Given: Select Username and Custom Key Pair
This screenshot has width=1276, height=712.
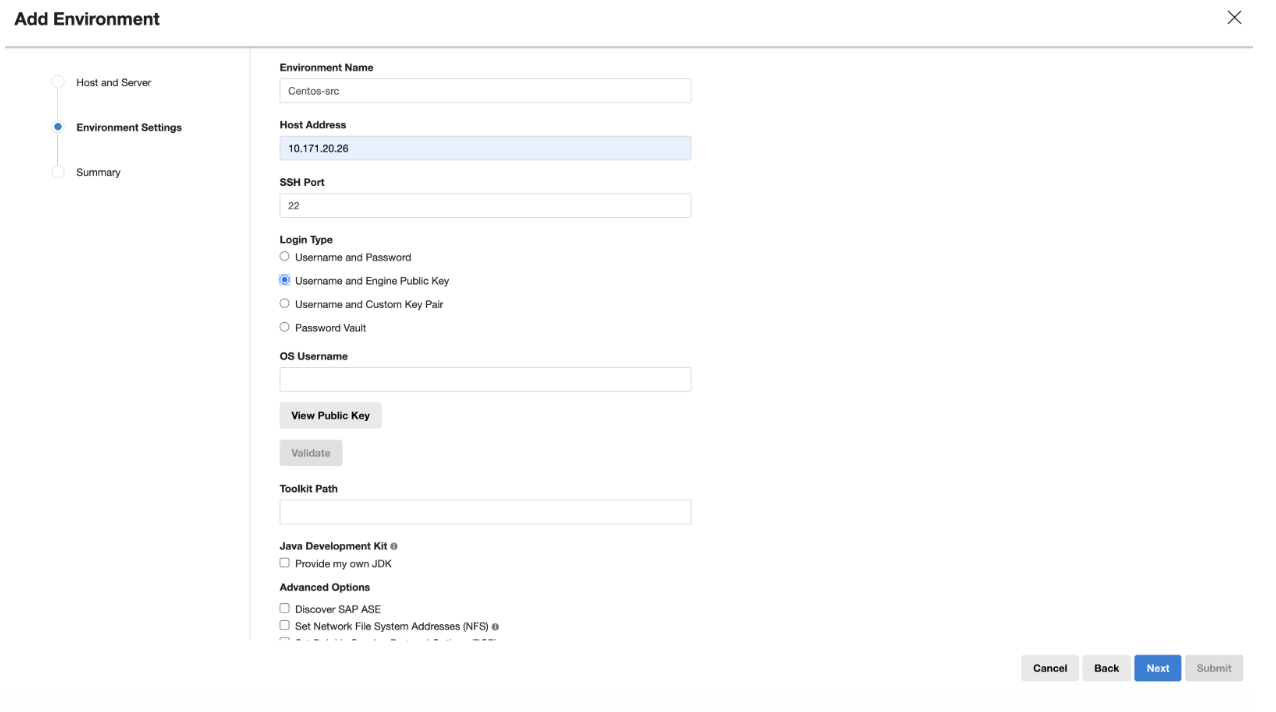Looking at the screenshot, I should (285, 304).
